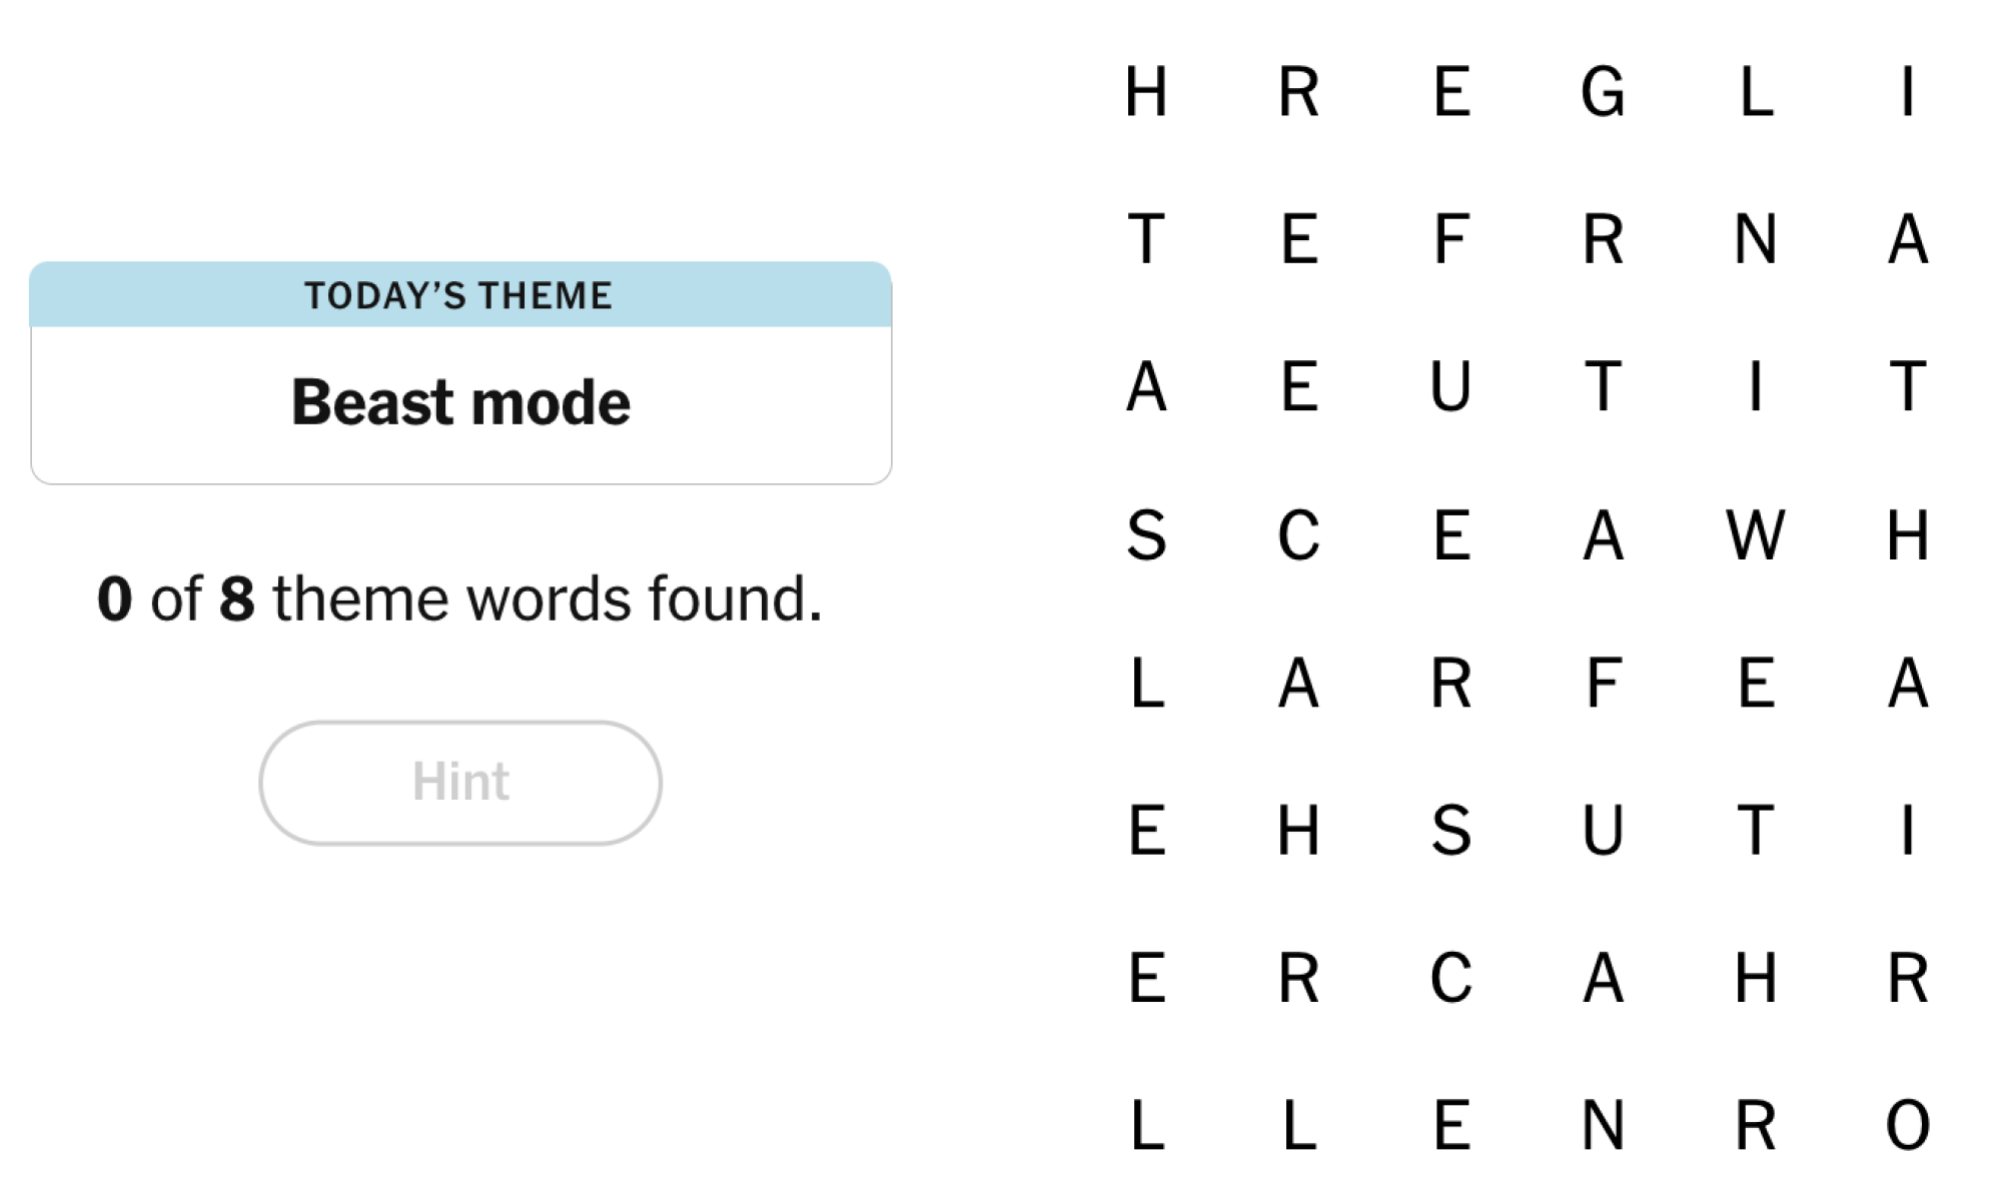Click the TODAY'S THEME header bar
The image size is (2000, 1201).
click(x=460, y=295)
